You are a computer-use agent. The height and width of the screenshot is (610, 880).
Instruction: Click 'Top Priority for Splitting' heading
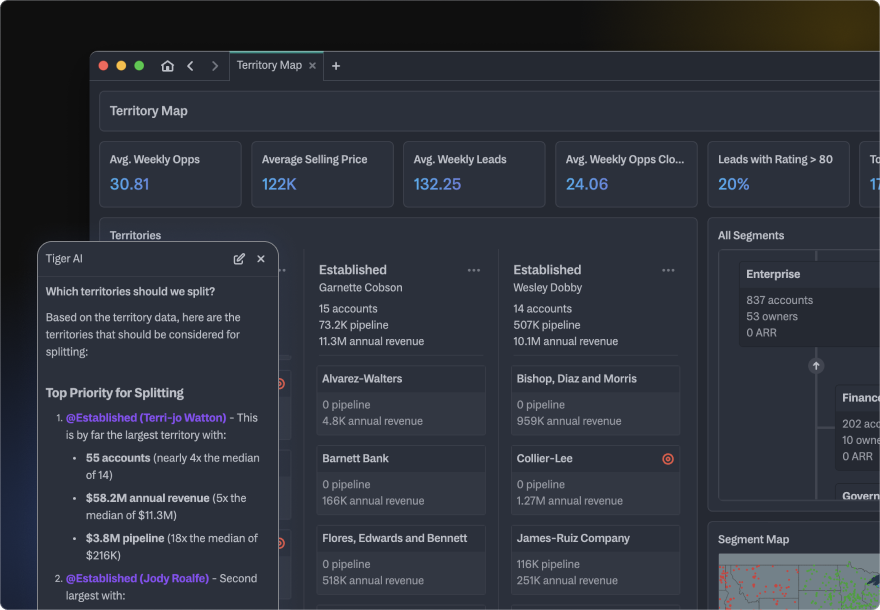click(114, 393)
